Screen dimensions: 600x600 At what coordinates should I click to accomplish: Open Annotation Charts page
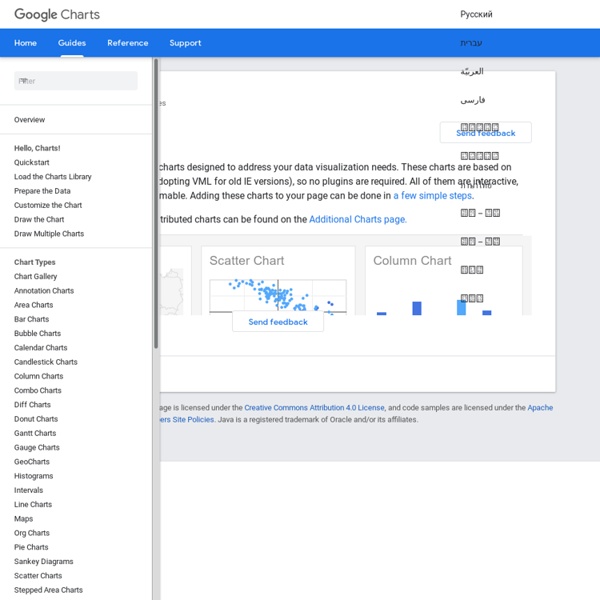(44, 290)
